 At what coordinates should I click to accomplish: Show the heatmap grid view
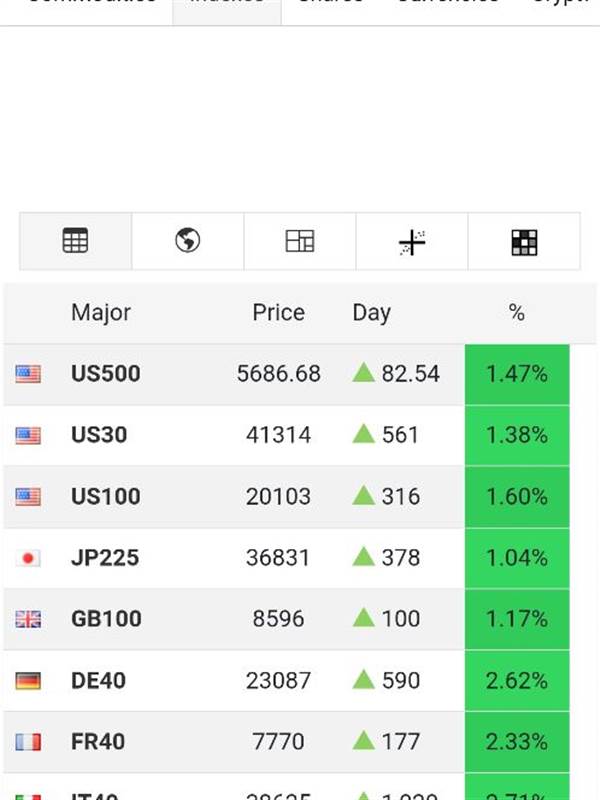pyautogui.click(x=523, y=241)
